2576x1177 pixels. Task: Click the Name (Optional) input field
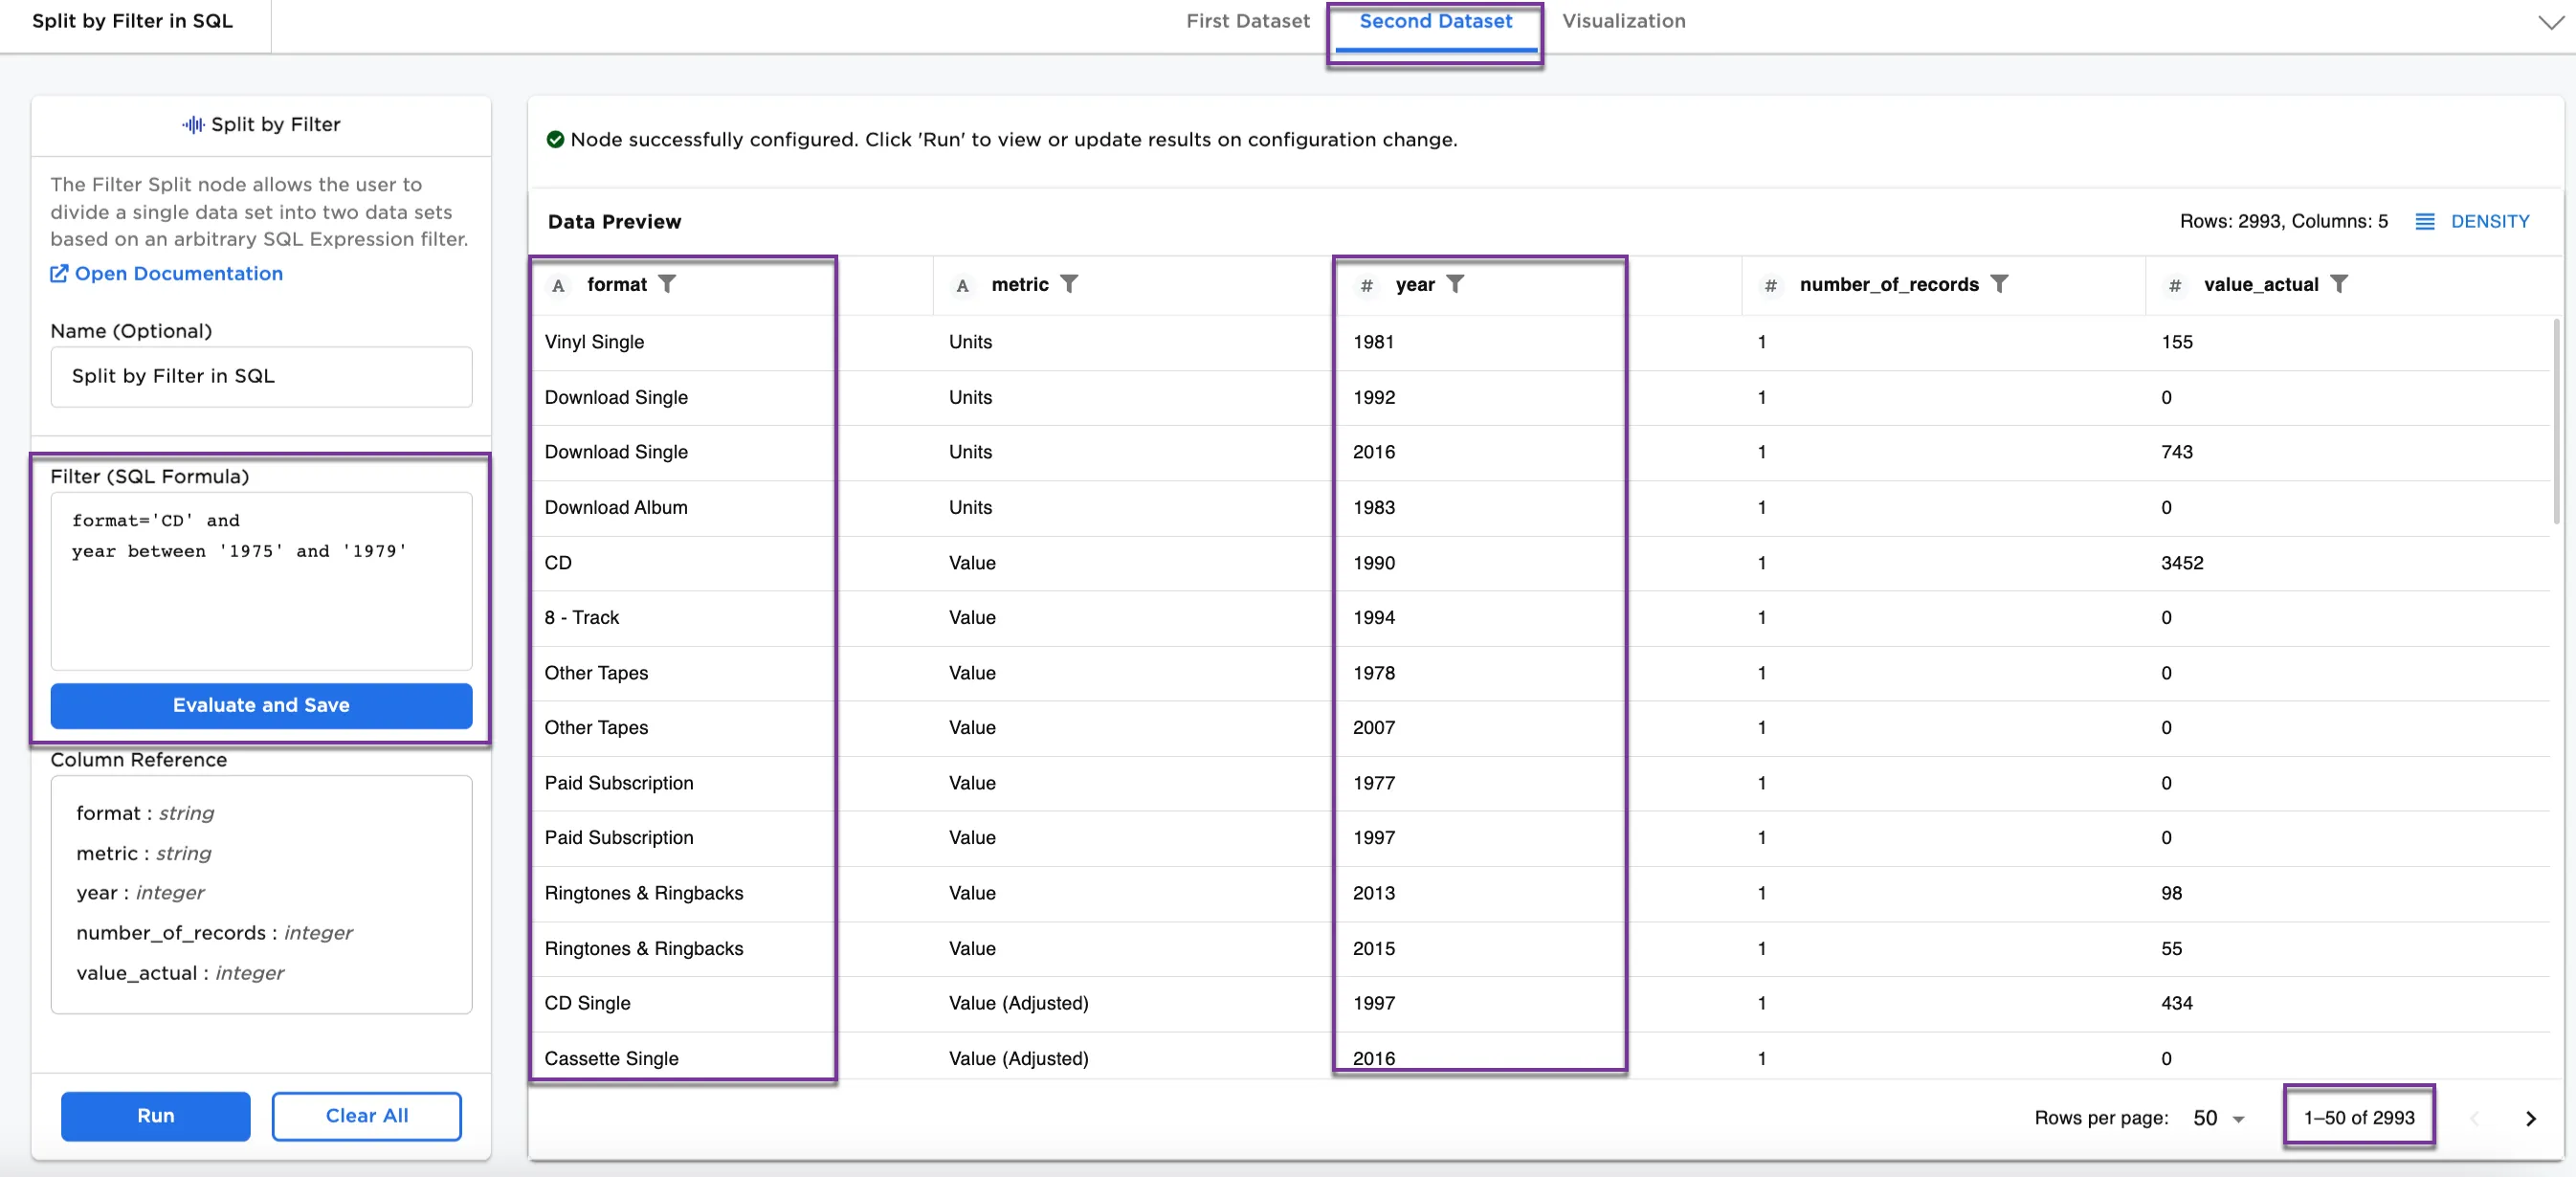261,376
